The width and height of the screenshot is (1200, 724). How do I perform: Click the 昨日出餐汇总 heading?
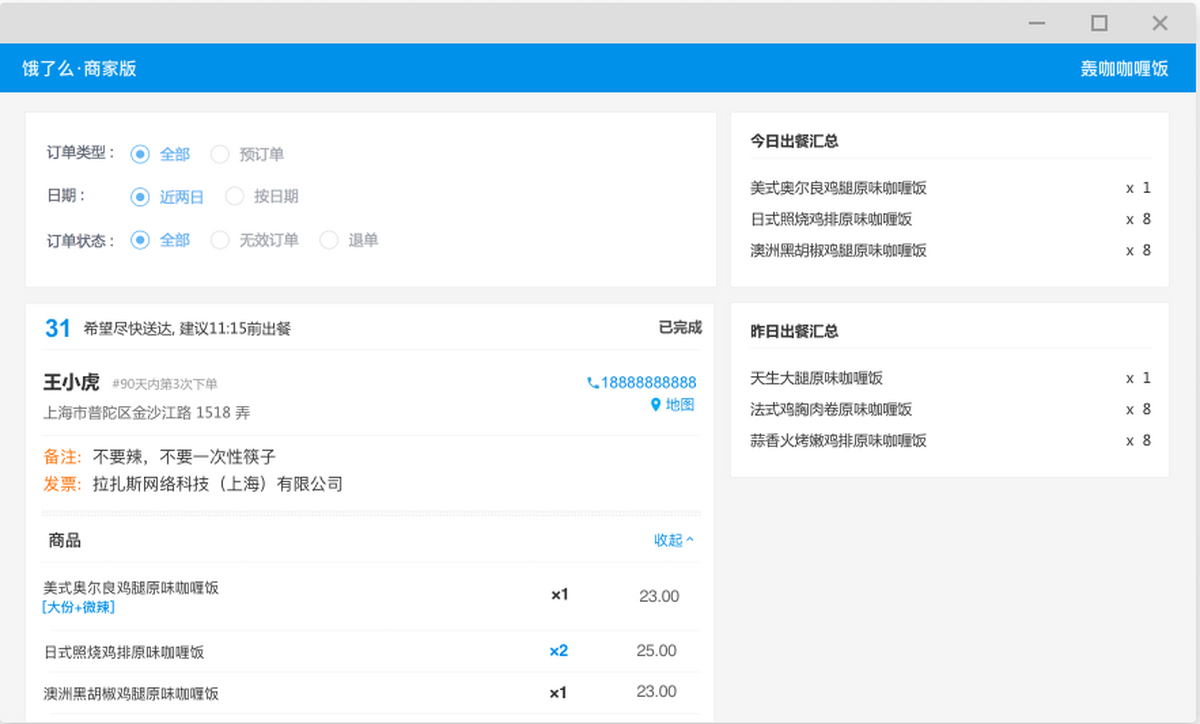pyautogui.click(x=795, y=331)
